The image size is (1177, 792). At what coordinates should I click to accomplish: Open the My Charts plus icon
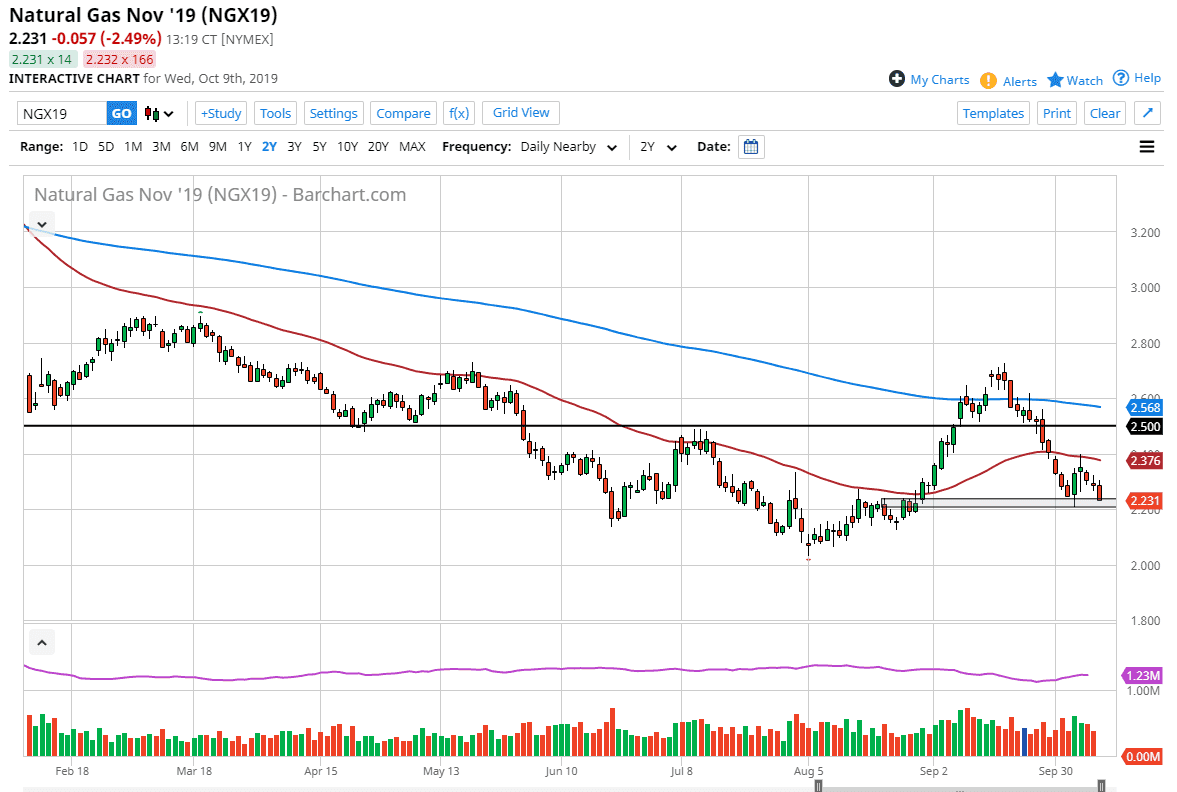pos(896,79)
